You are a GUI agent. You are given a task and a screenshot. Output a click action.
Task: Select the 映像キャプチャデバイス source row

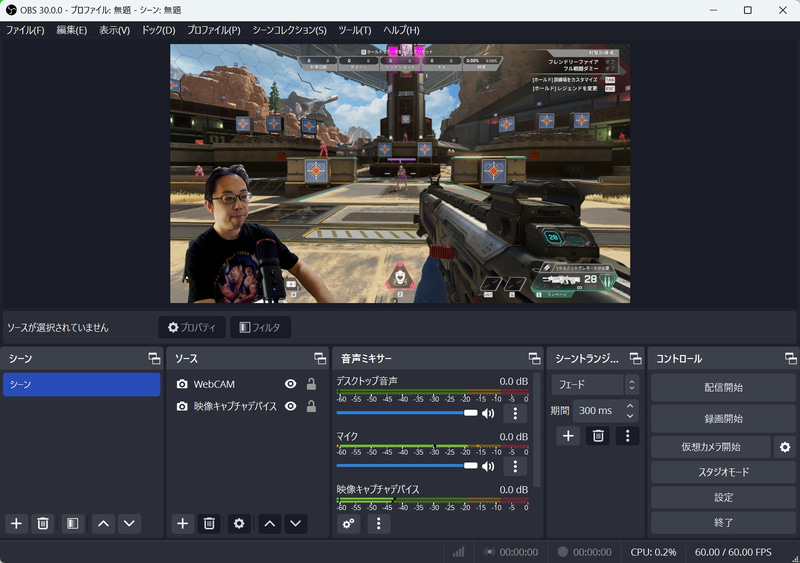click(x=247, y=406)
